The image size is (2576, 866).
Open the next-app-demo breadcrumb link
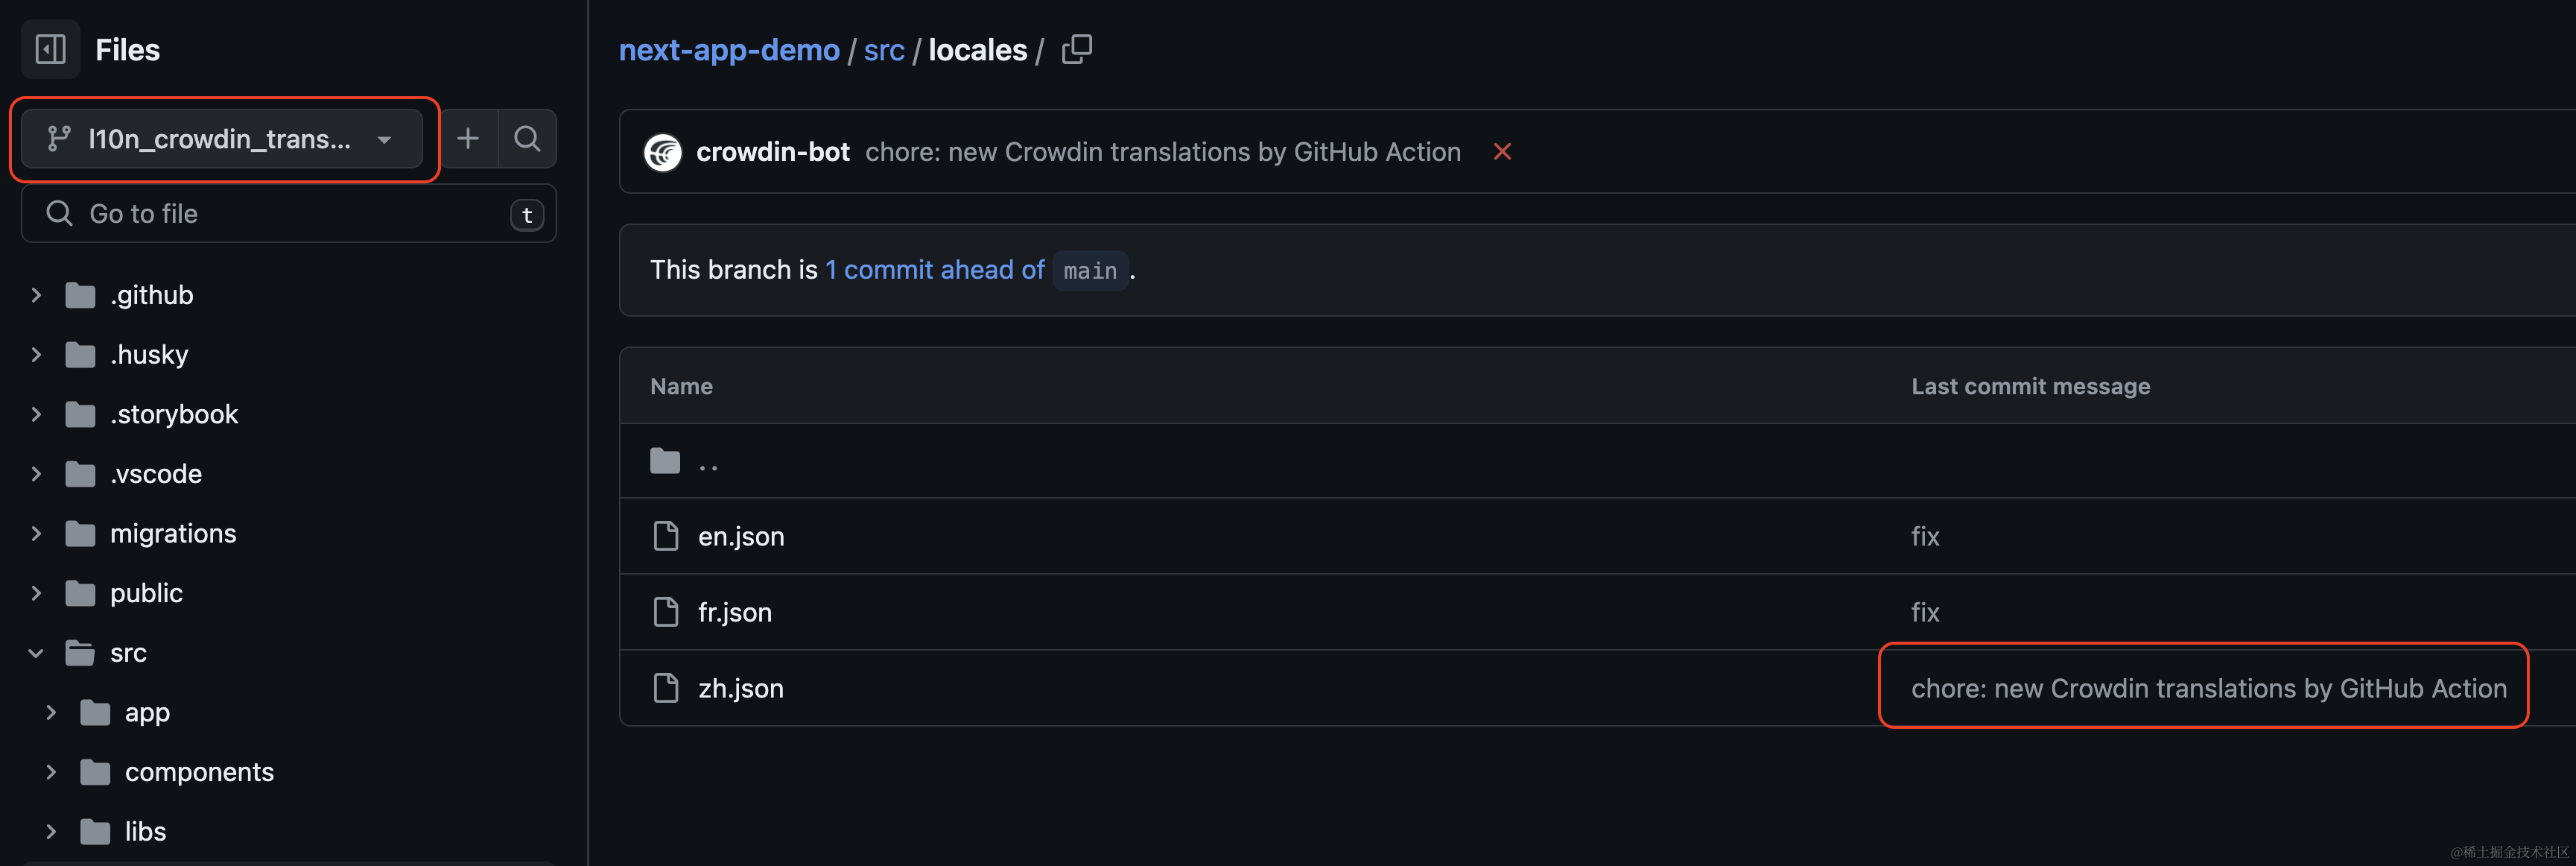click(x=729, y=50)
